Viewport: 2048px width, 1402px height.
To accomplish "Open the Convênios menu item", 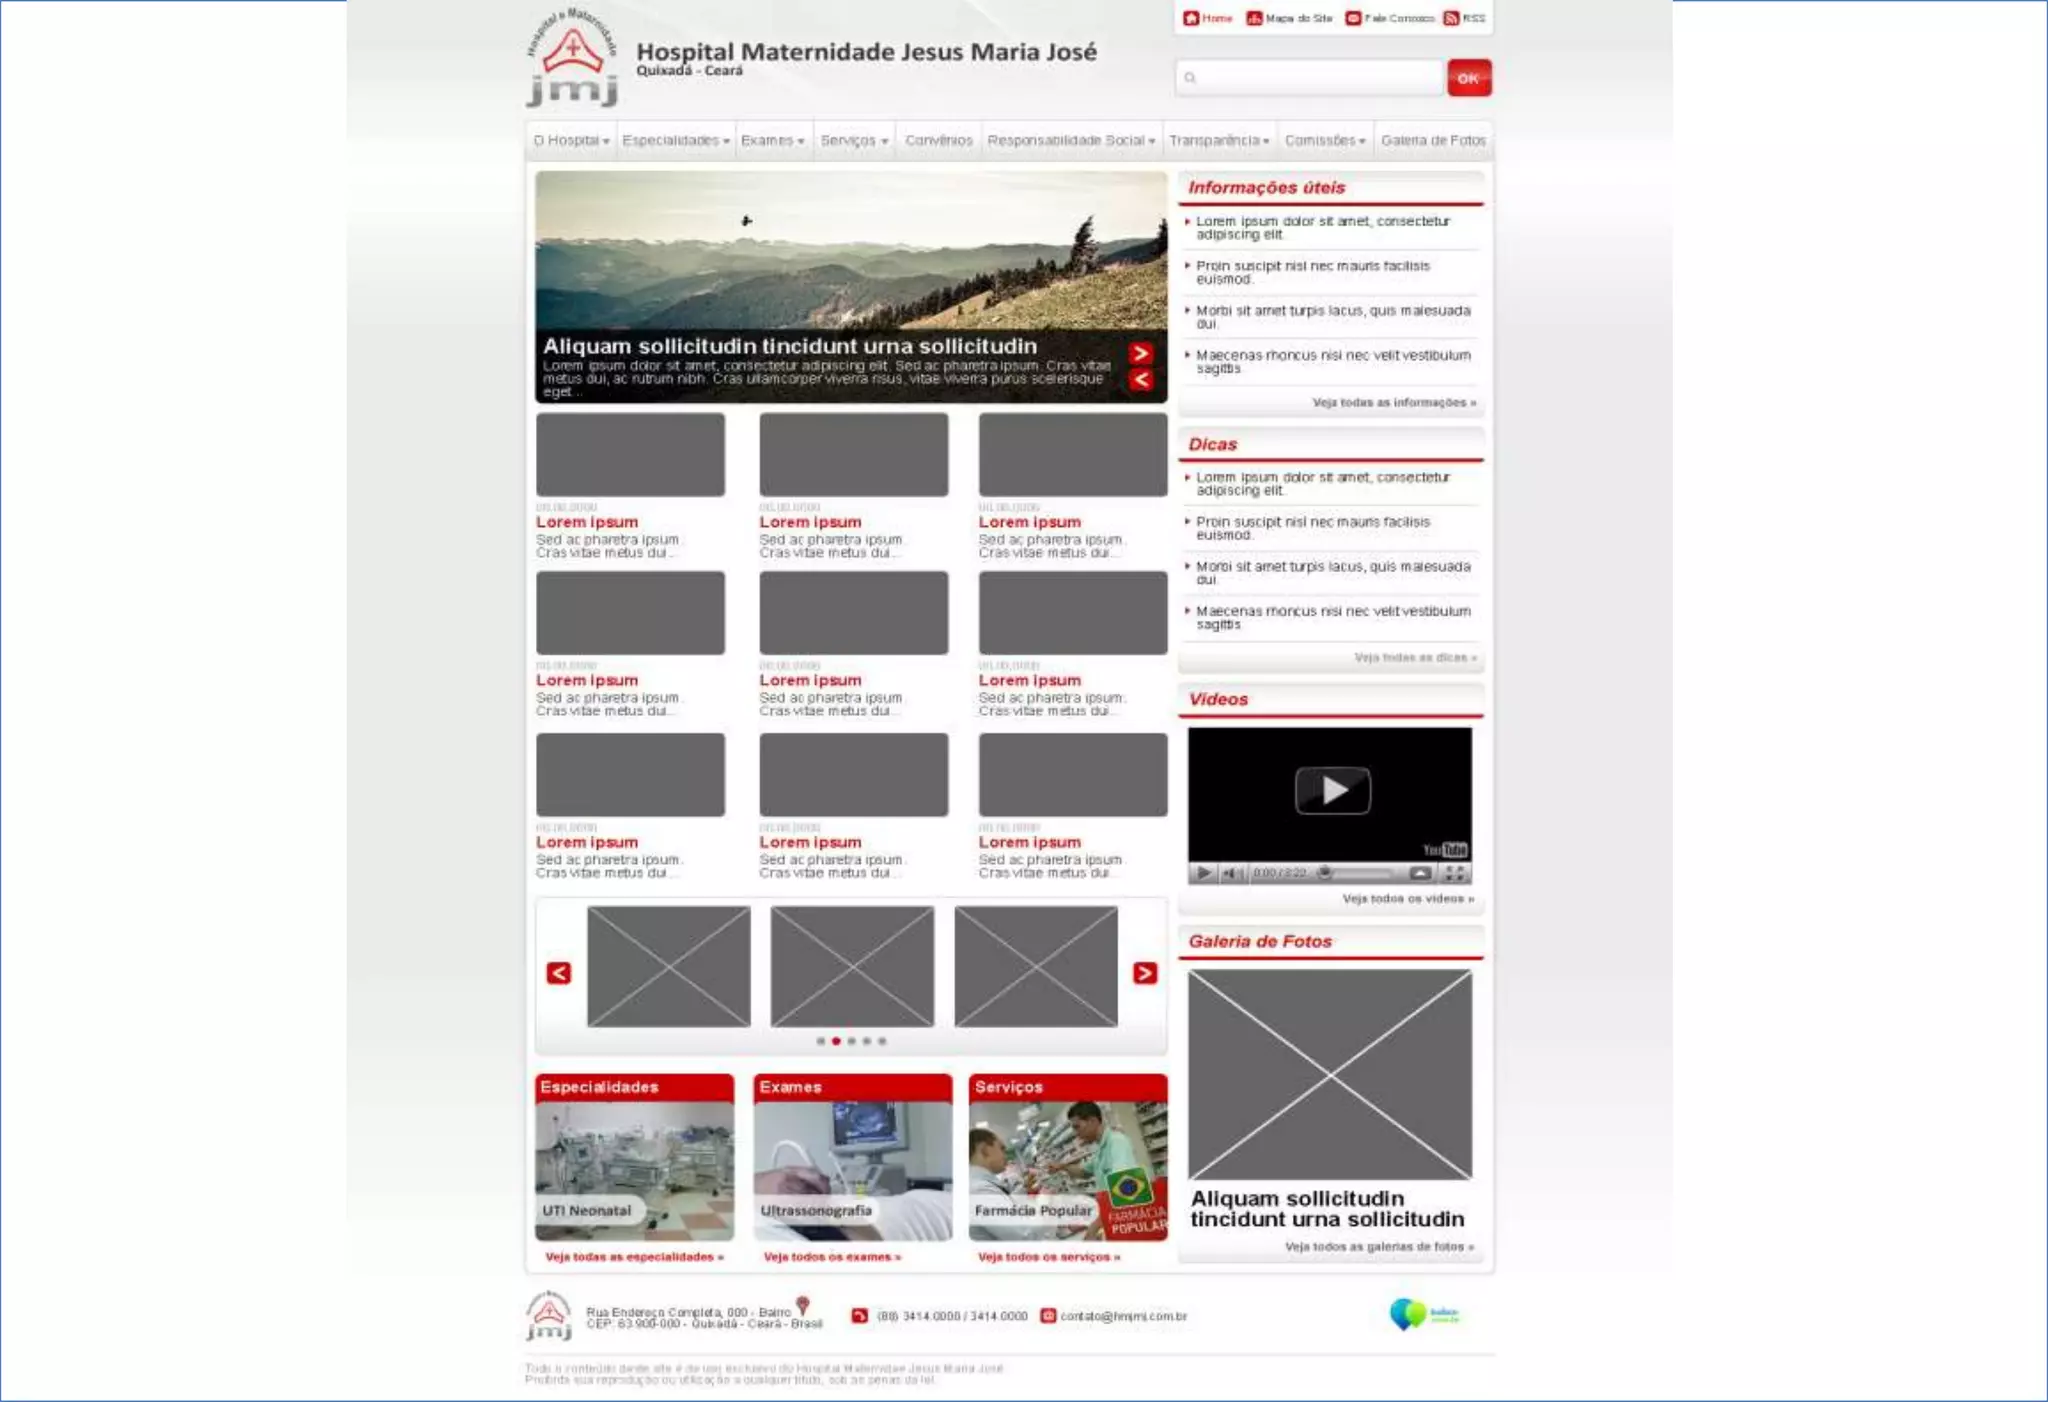I will point(938,141).
